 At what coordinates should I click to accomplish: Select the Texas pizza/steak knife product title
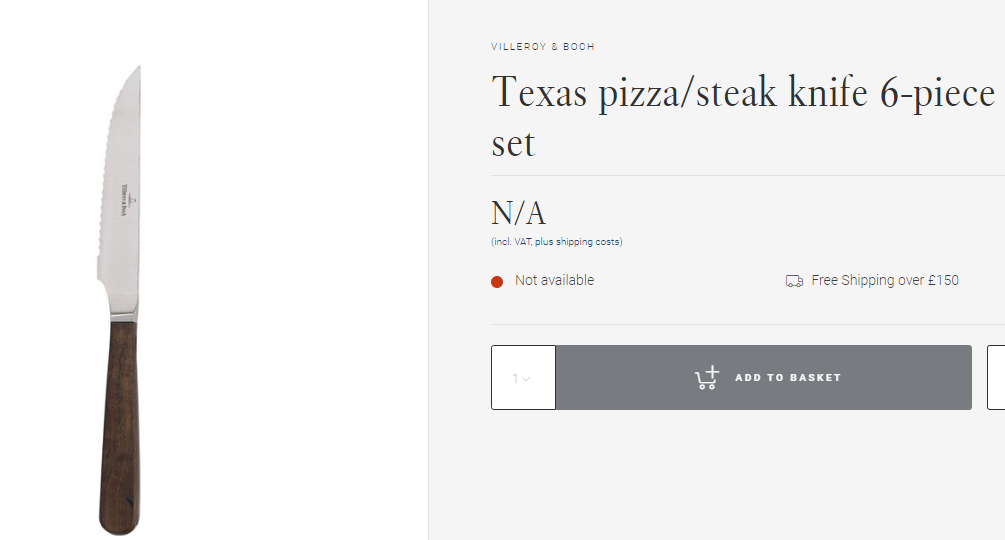[x=743, y=93]
